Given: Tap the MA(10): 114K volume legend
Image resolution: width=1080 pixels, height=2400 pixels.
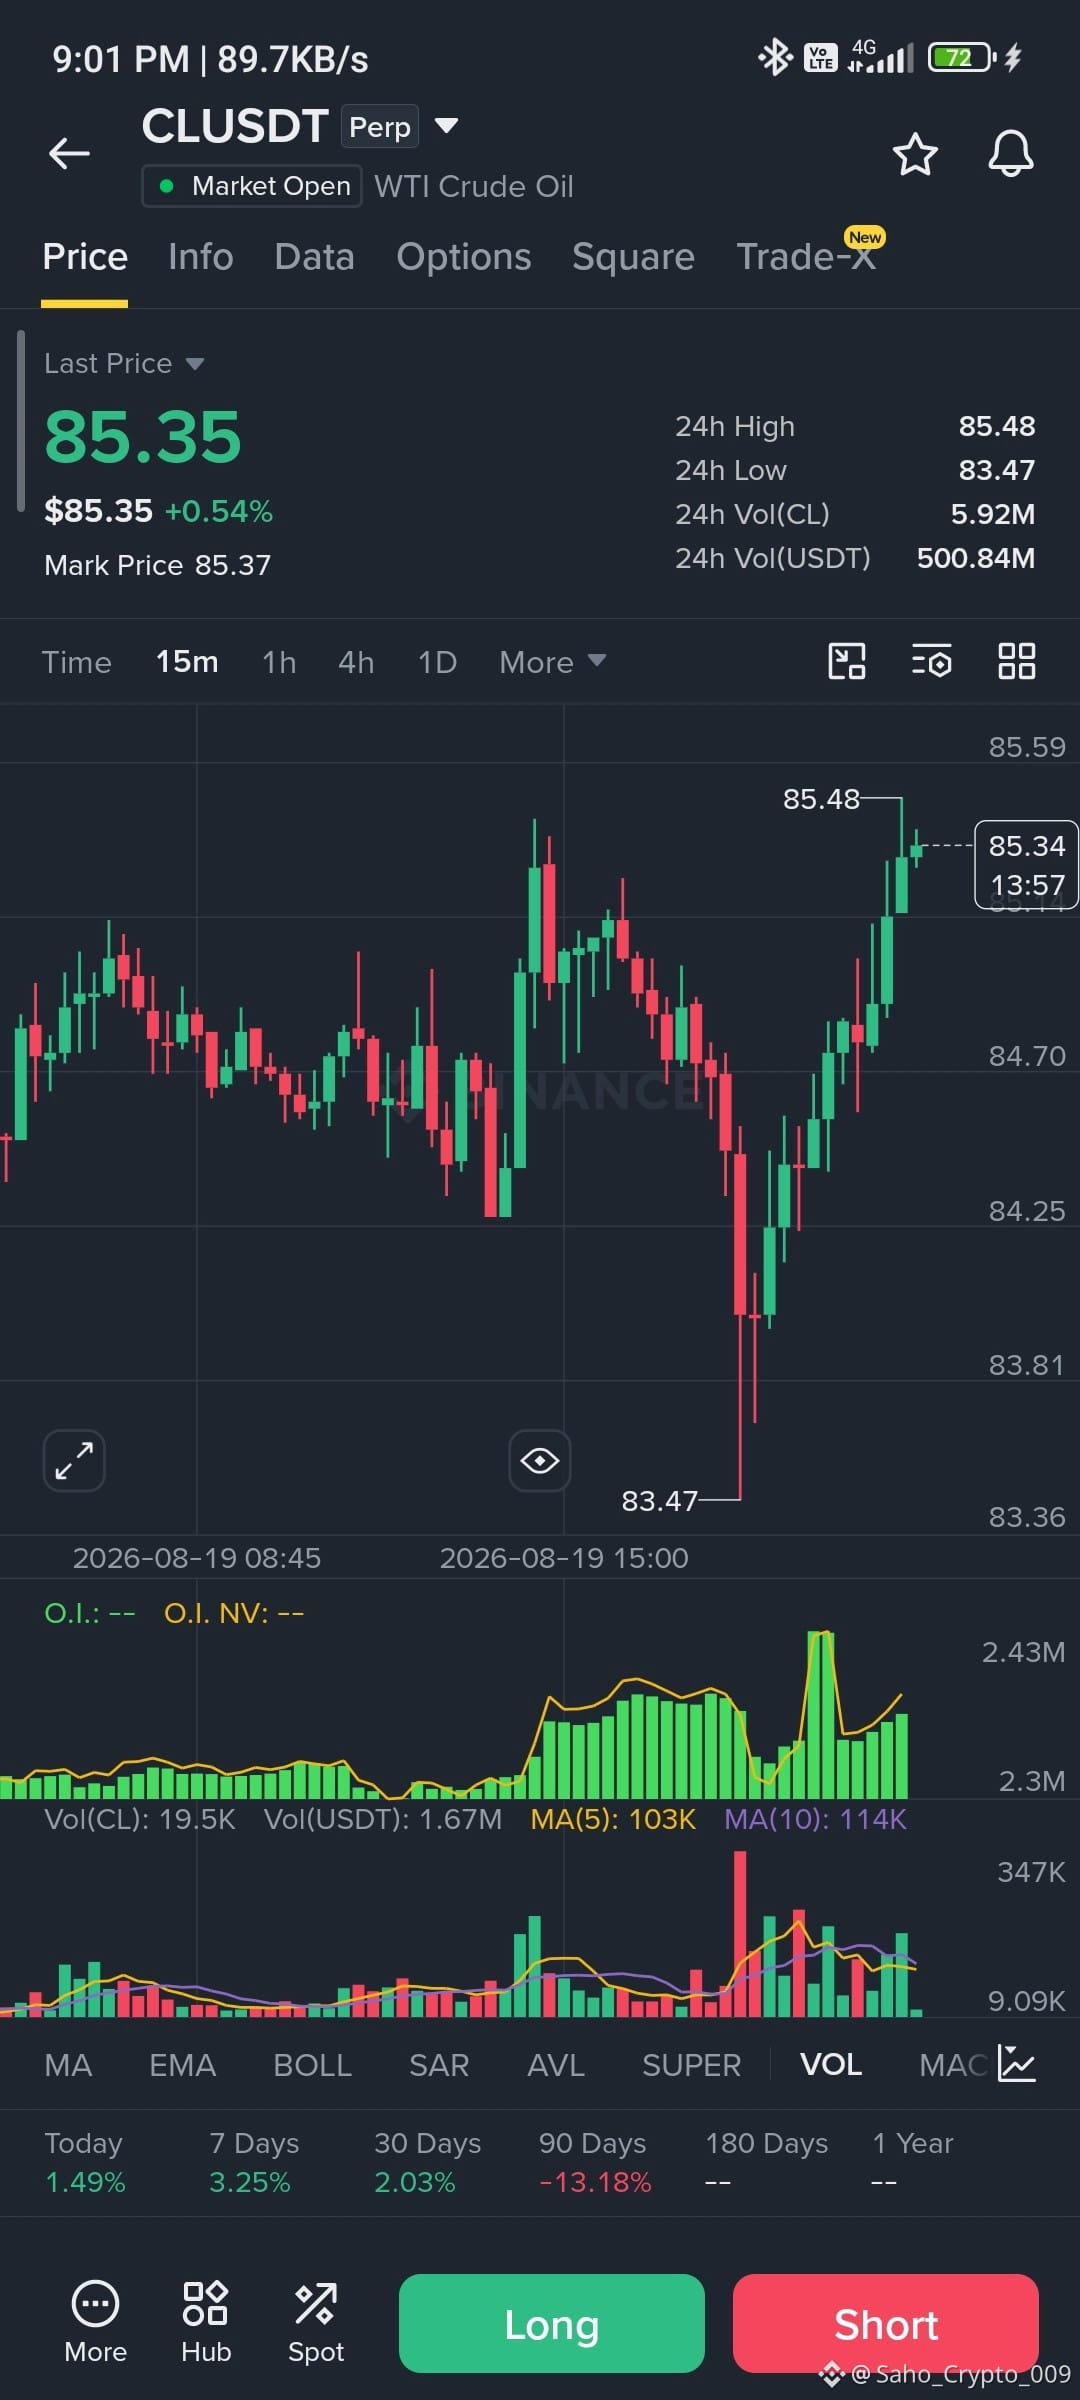Looking at the screenshot, I should [815, 1819].
